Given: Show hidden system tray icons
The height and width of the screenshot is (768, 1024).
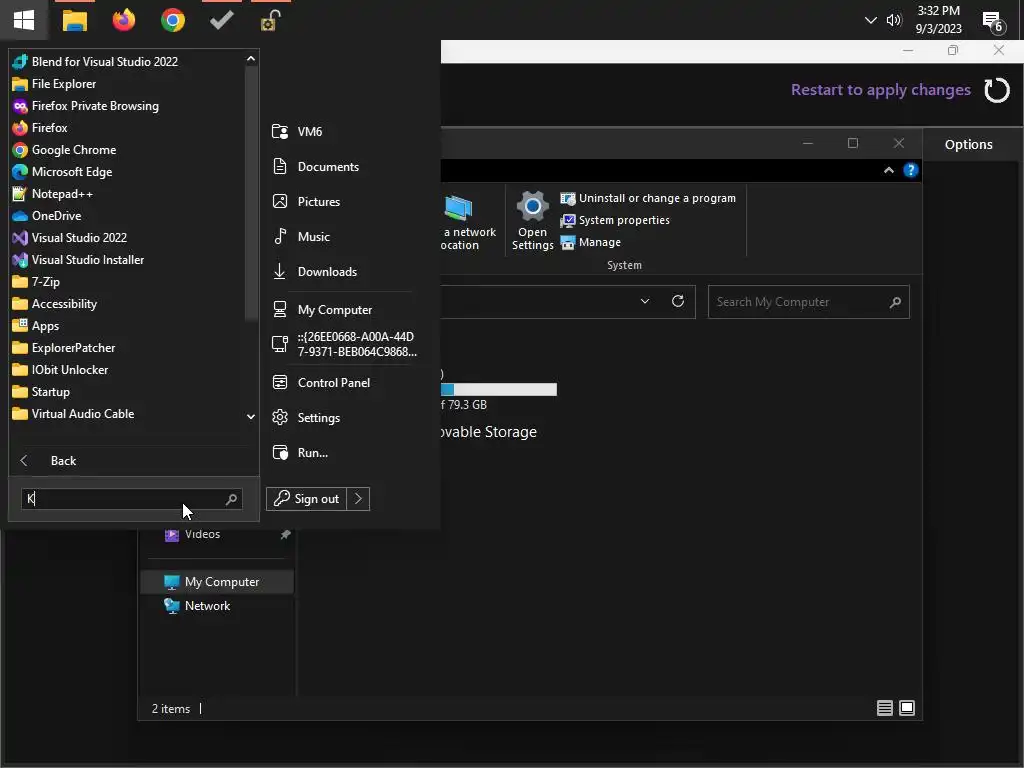Looking at the screenshot, I should tap(871, 20).
